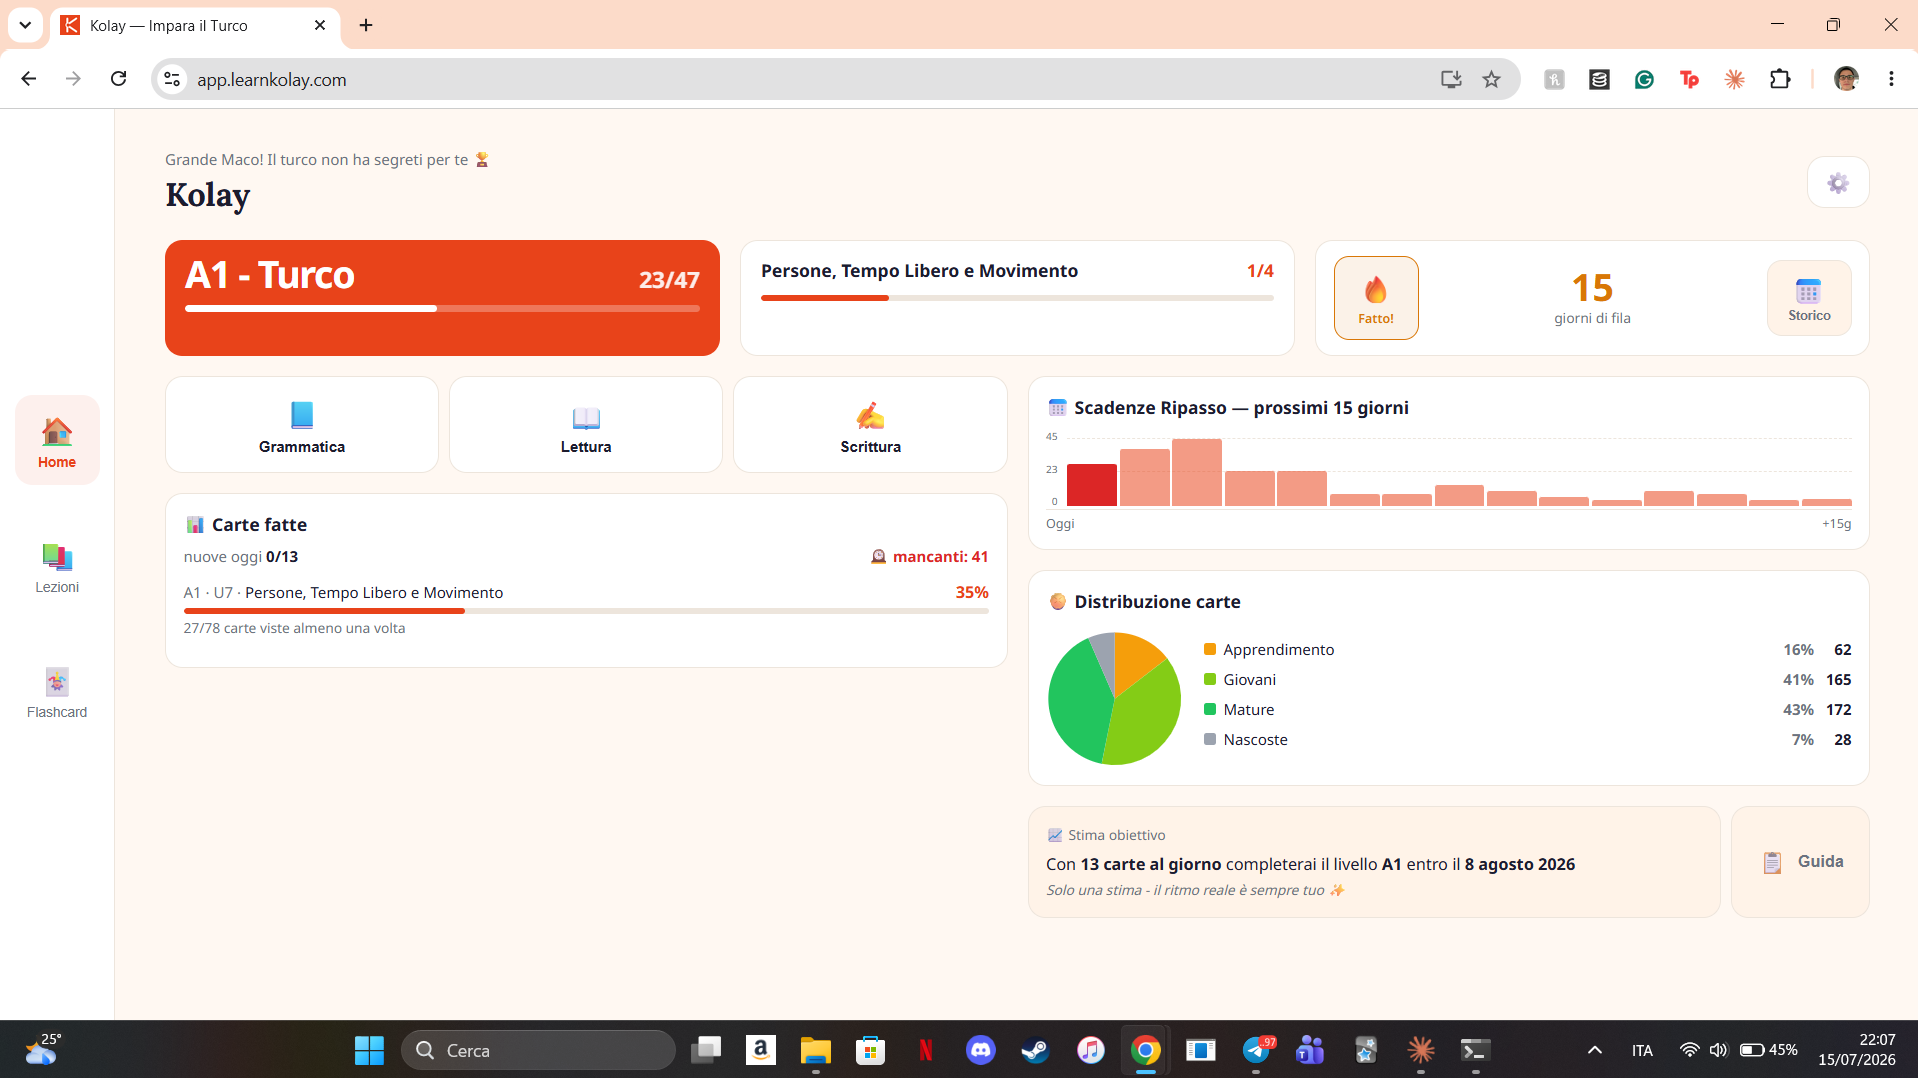1918x1078 pixels.
Task: Open Persone, Tempo Libero e Movimento unit card
Action: point(1017,298)
